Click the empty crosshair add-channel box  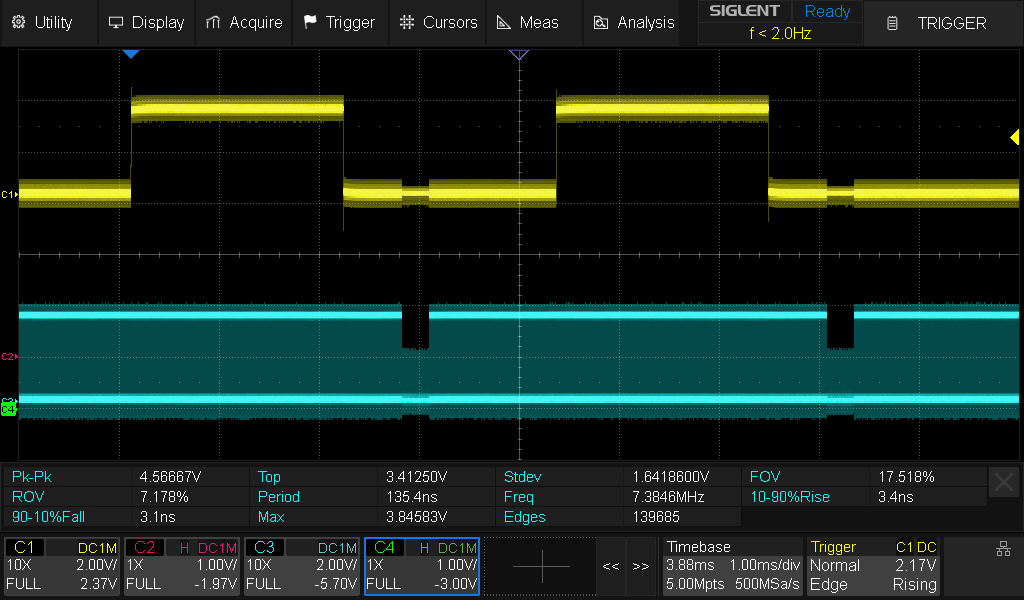[x=541, y=566]
